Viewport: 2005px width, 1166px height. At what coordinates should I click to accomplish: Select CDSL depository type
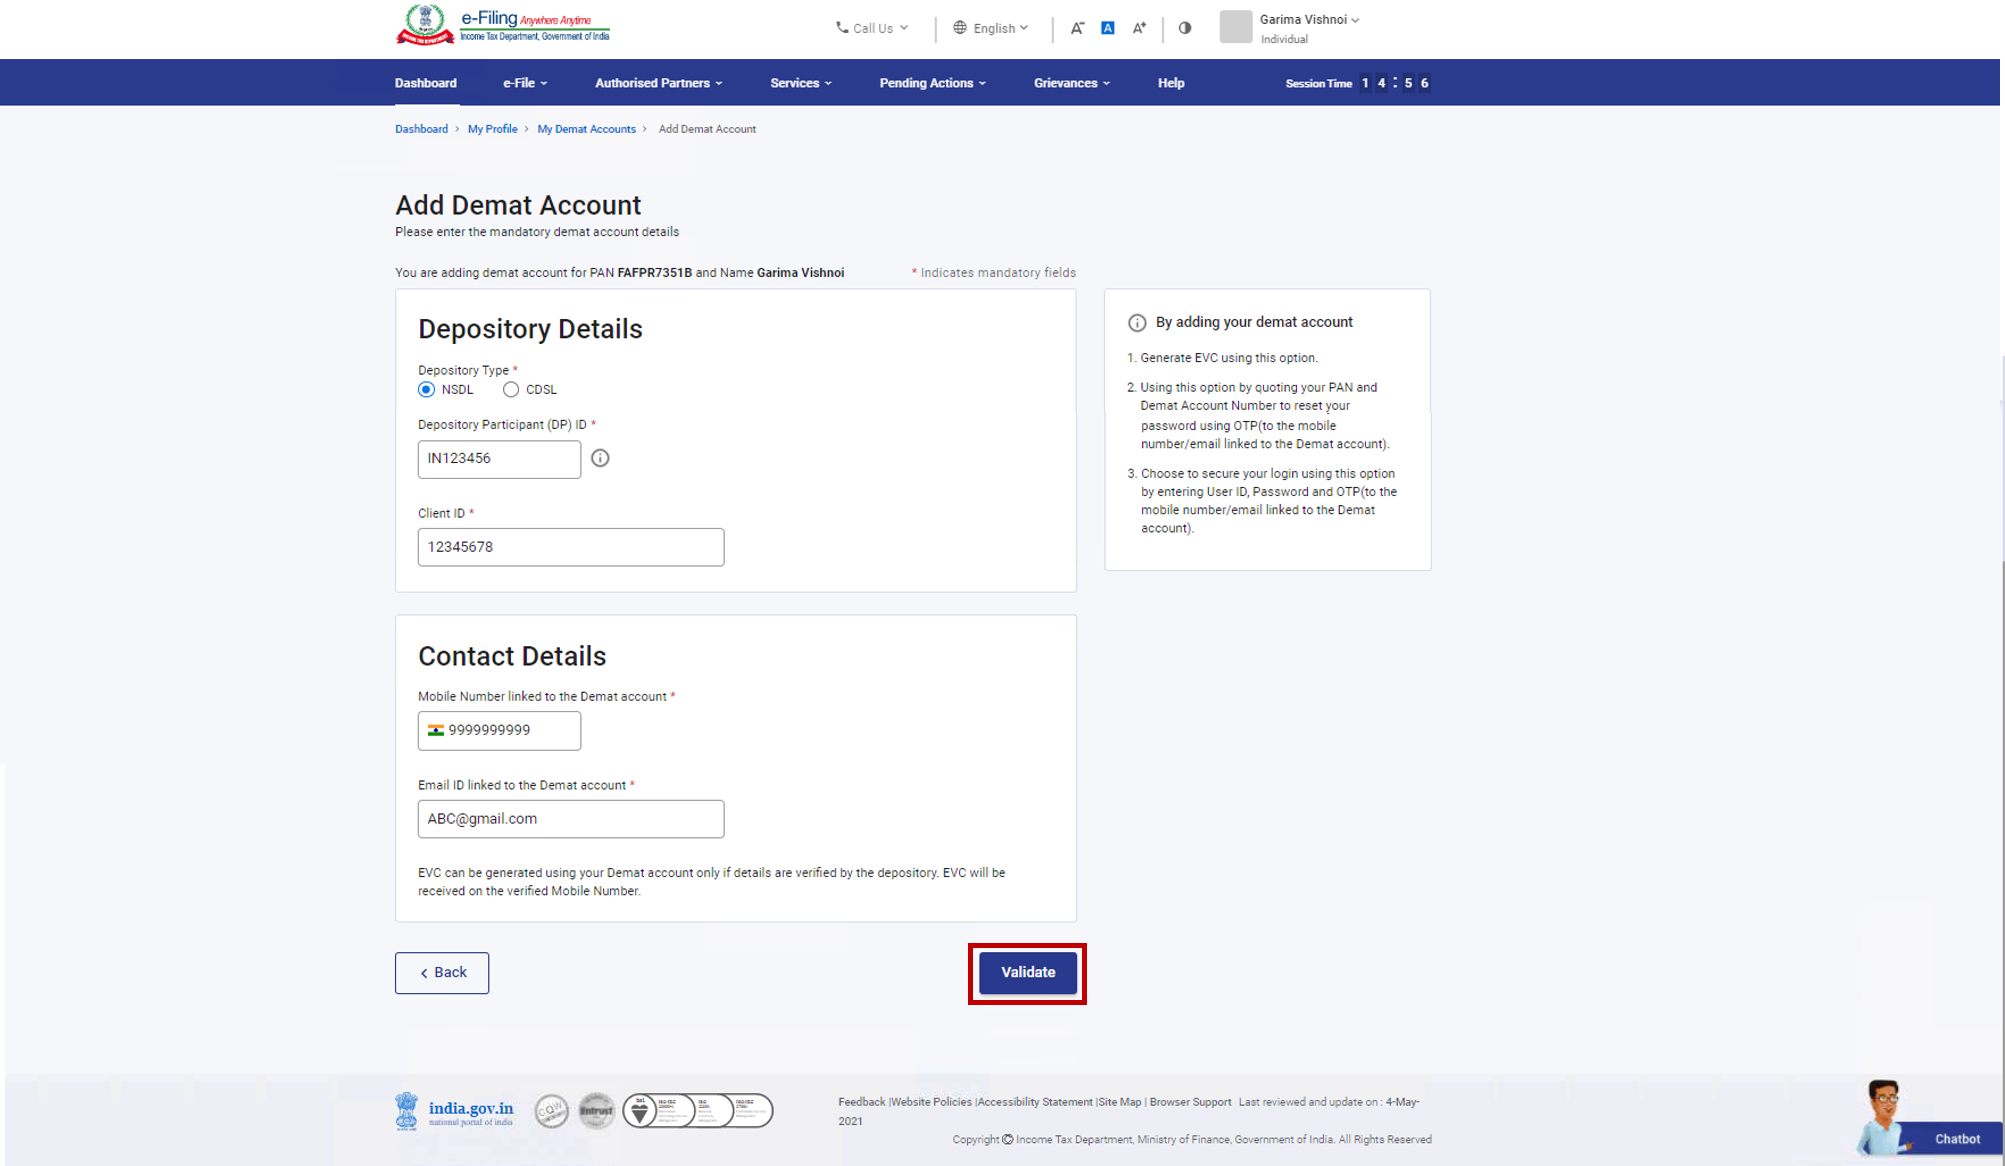point(511,389)
